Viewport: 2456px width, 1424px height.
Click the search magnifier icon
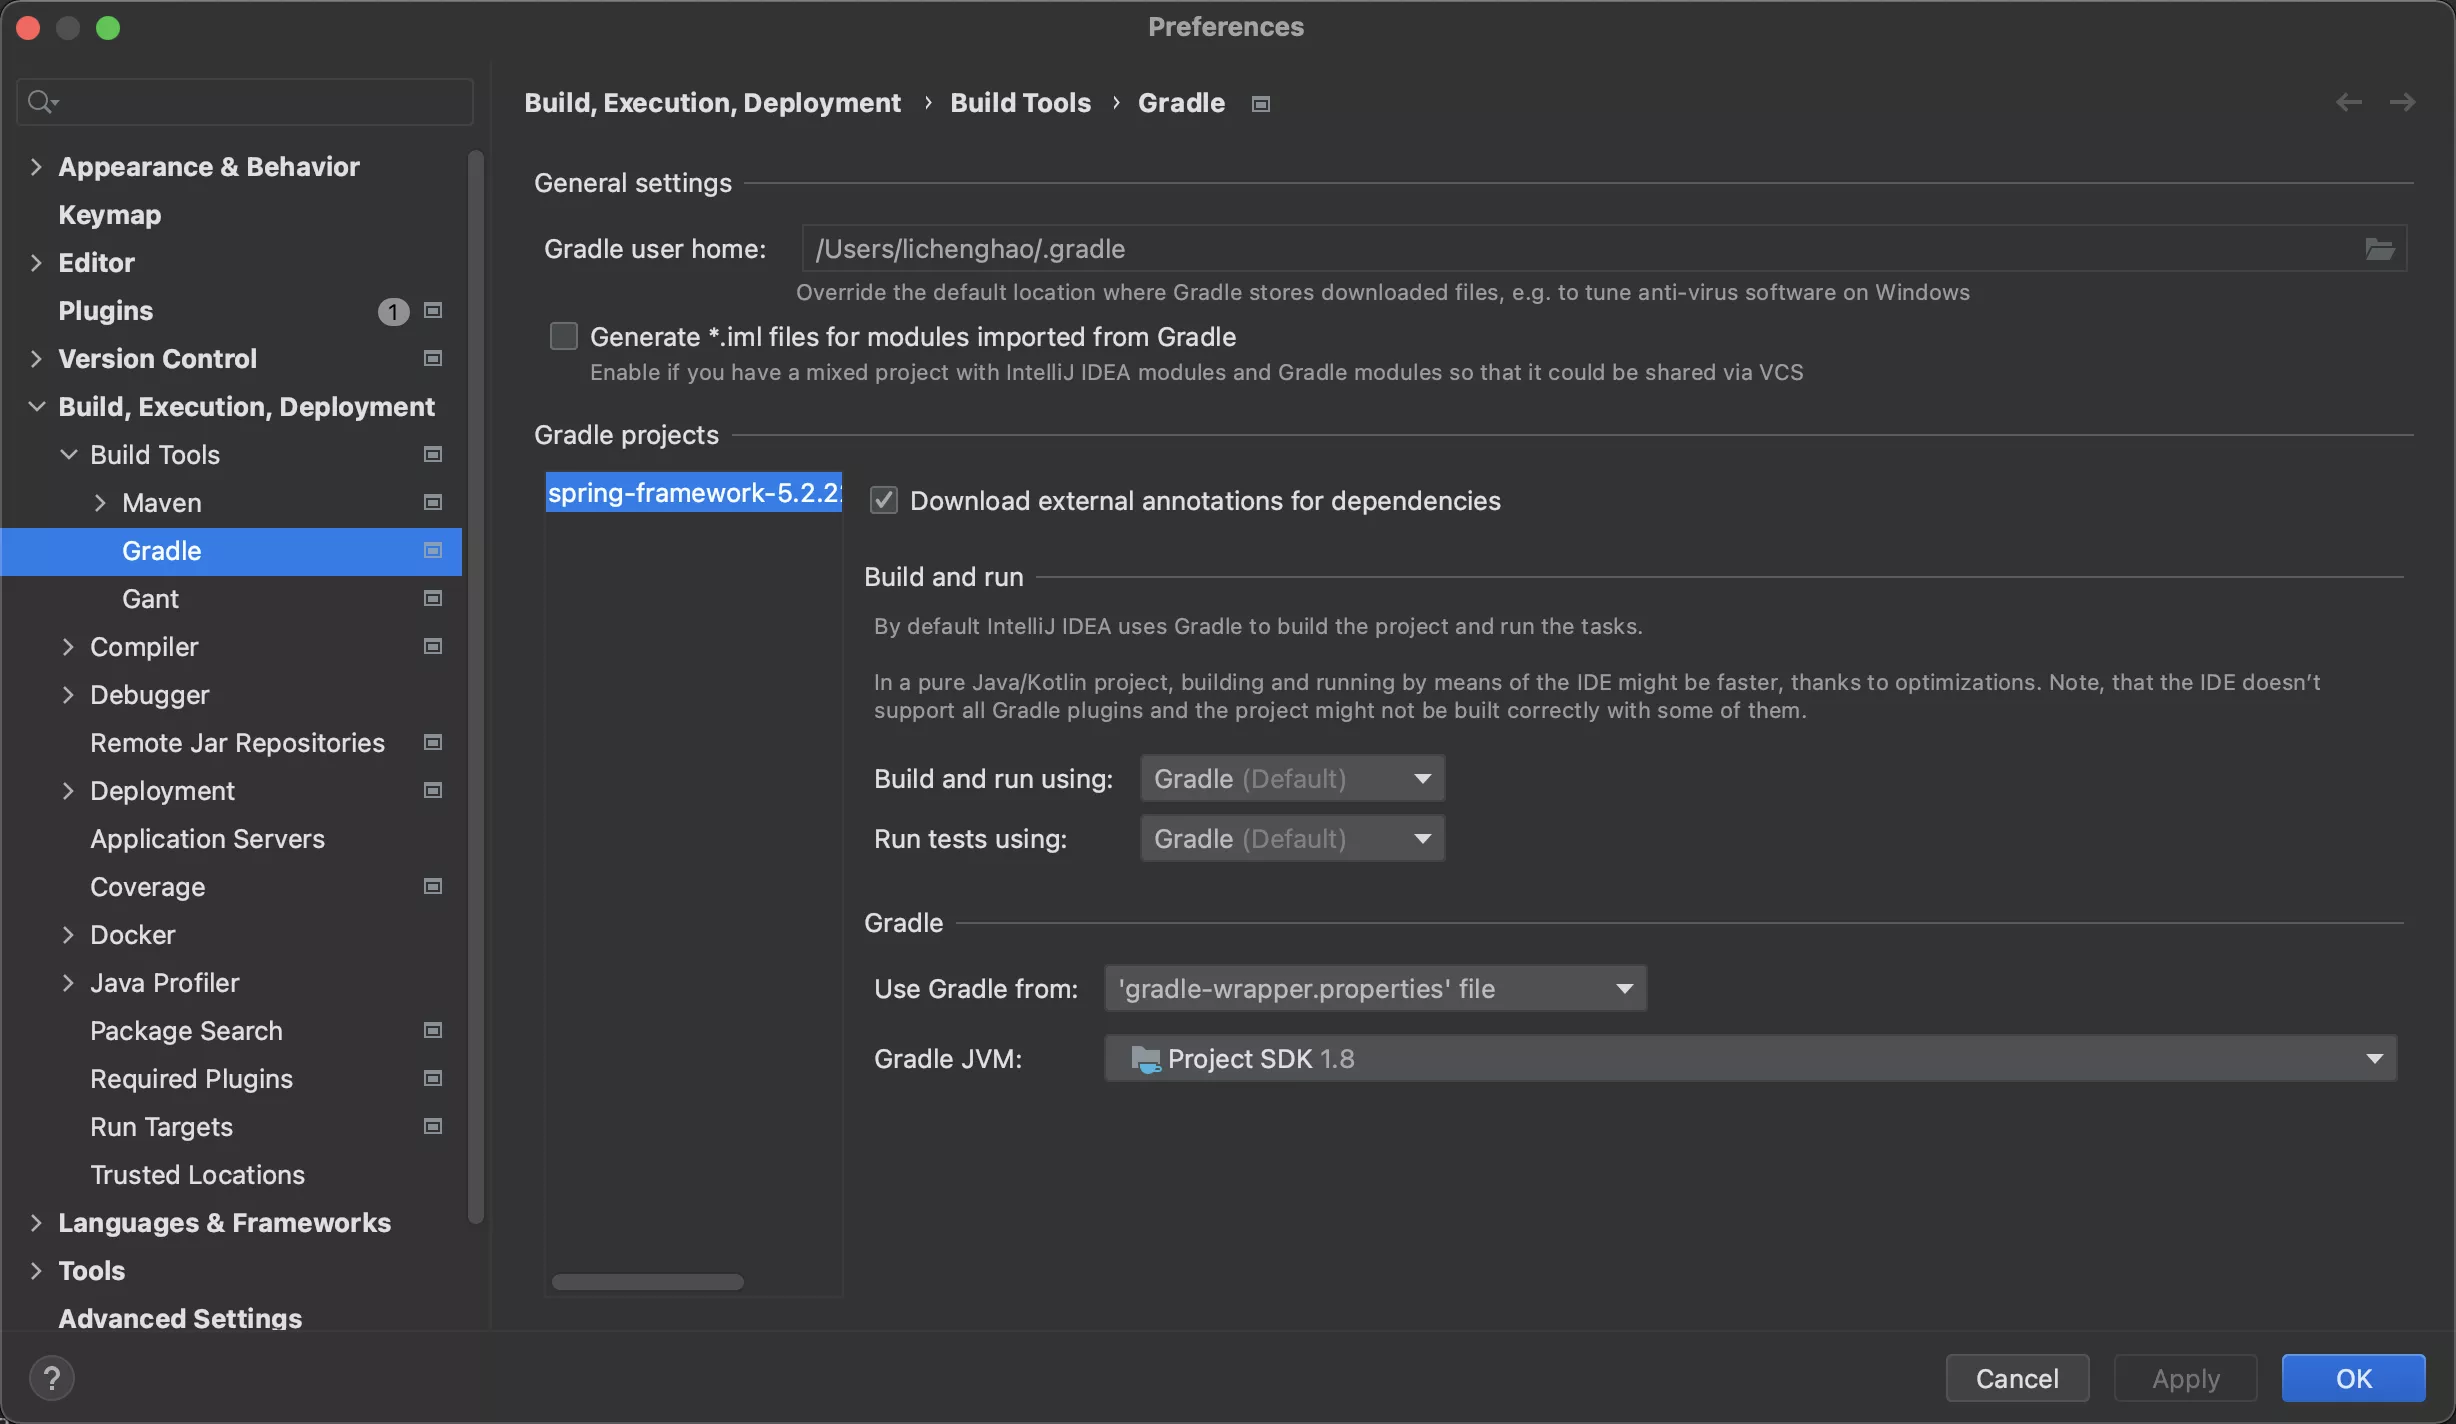point(41,102)
